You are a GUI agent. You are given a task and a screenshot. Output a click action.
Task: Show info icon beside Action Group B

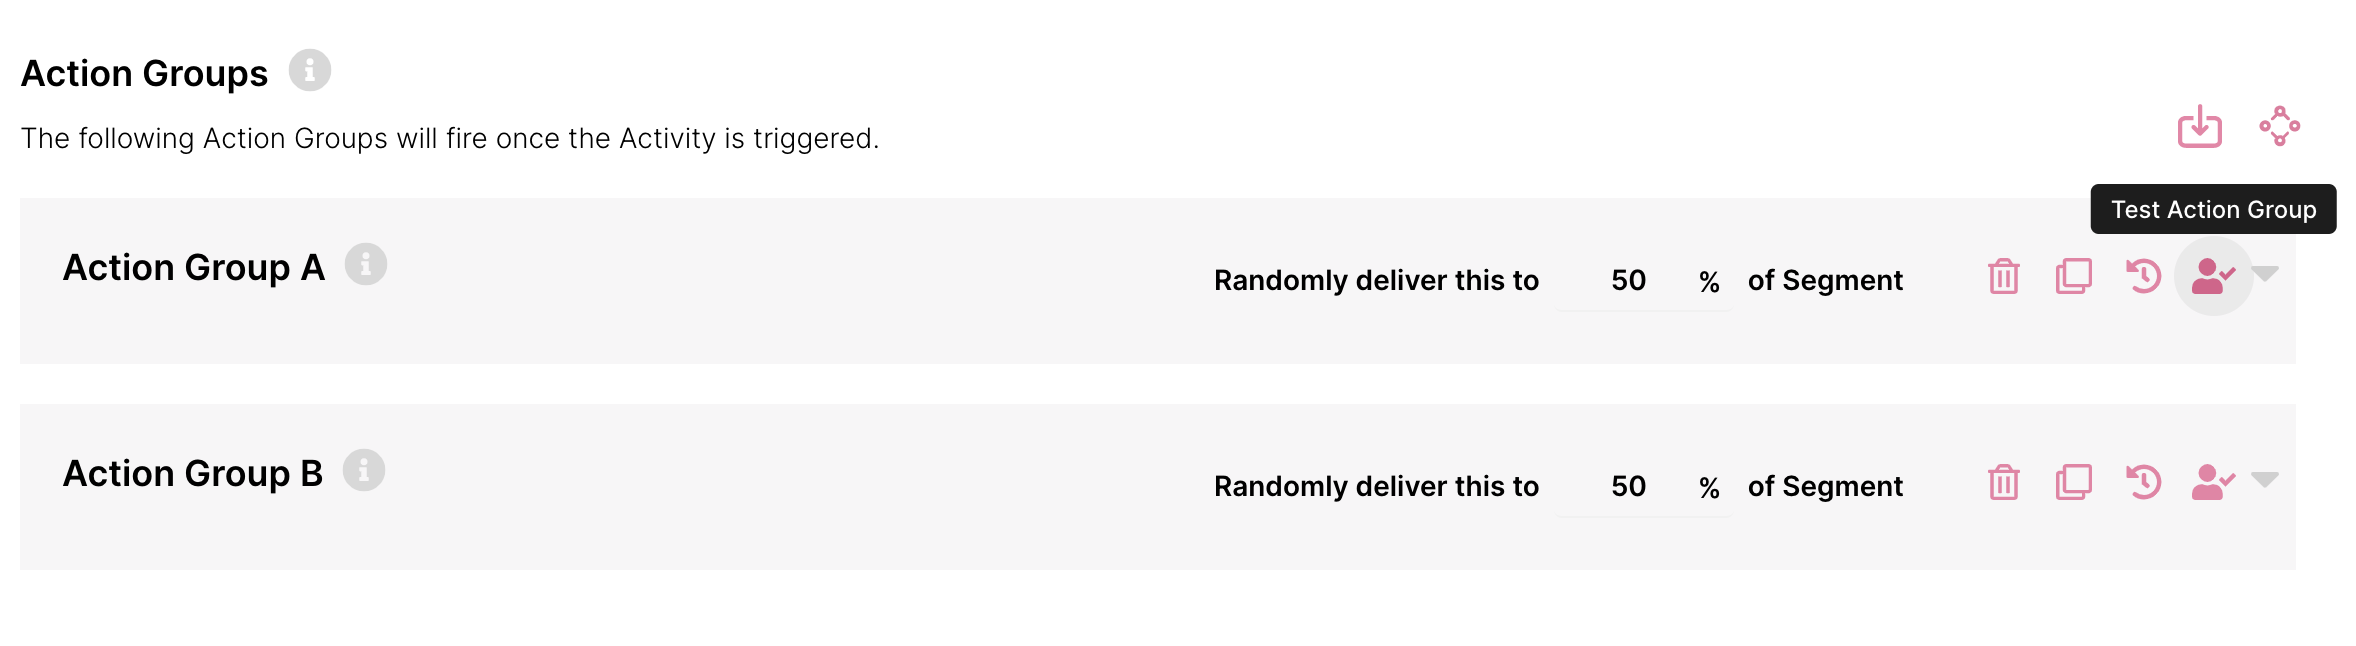coord(364,470)
